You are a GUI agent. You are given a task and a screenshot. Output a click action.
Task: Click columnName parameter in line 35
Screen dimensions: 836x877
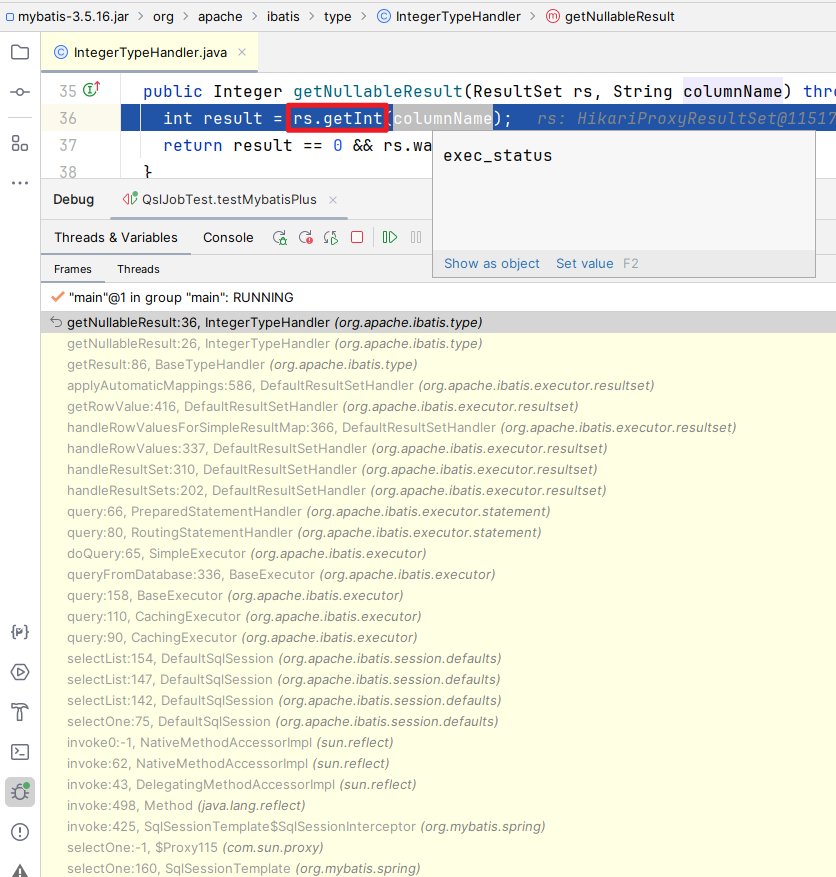733,91
